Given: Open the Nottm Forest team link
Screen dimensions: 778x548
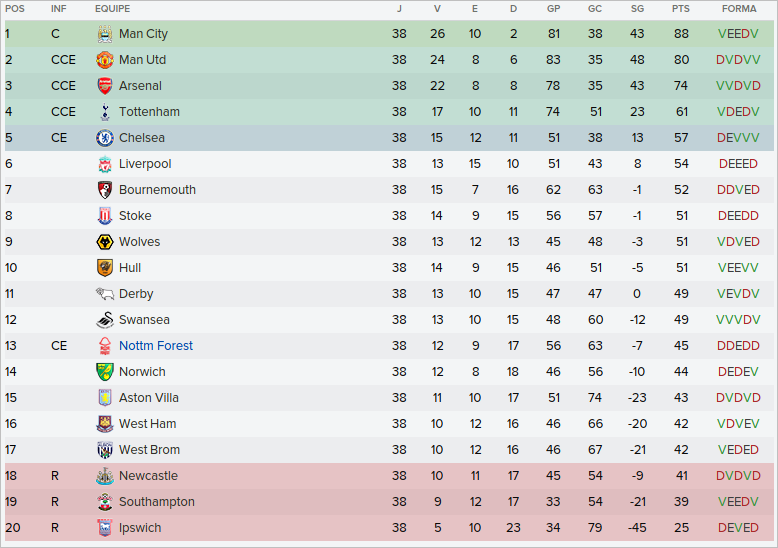Looking at the screenshot, I should [x=156, y=346].
